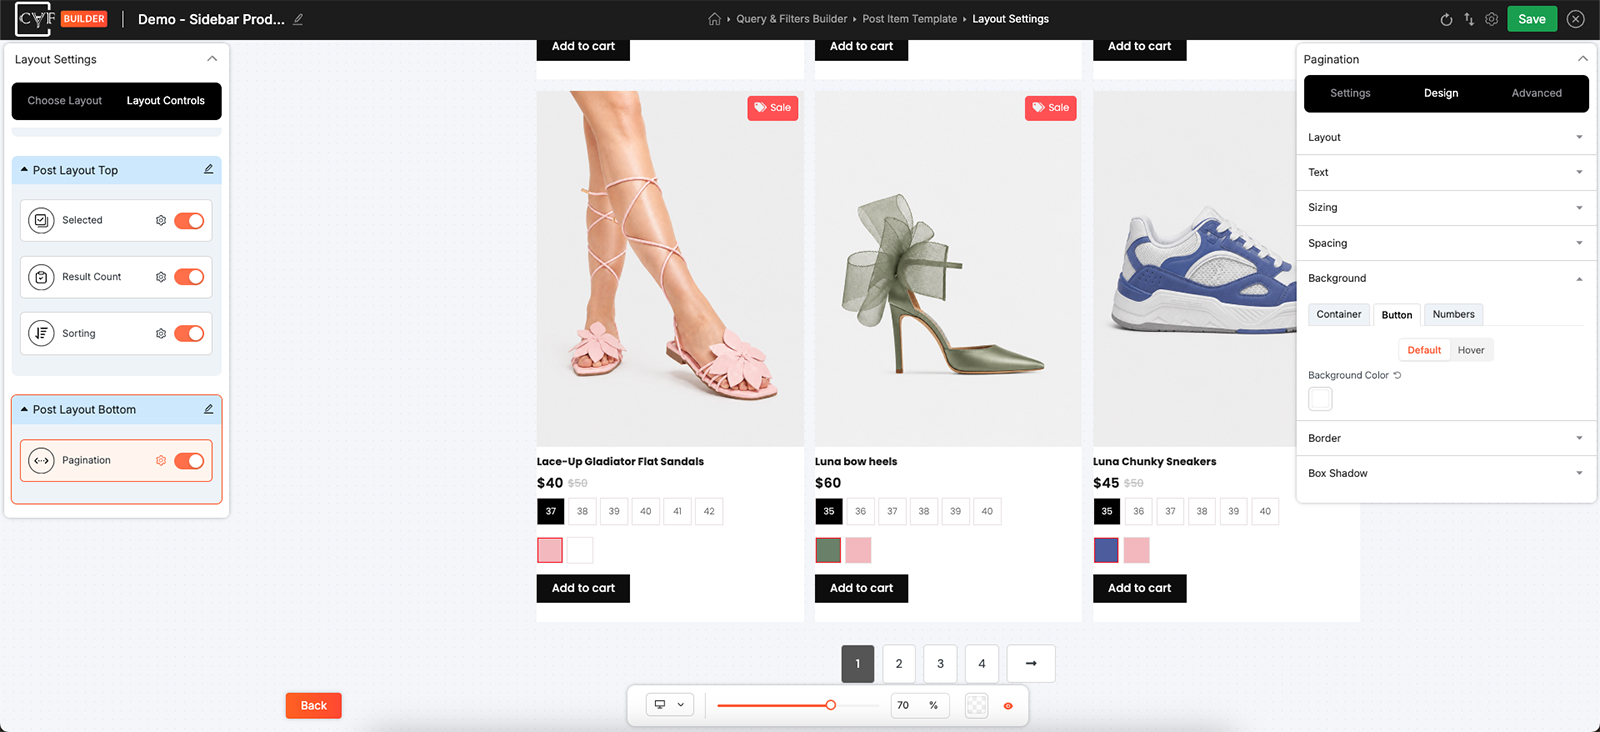Open settings gear for Sorting control
1600x732 pixels.
pyautogui.click(x=161, y=334)
